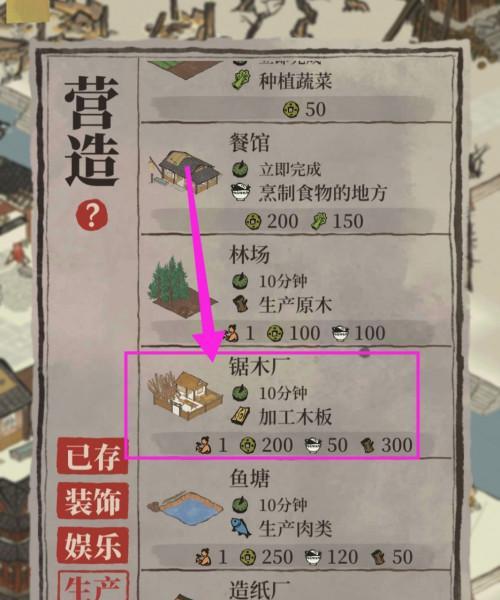Tap the 加工木板 wooden plank icon
The width and height of the screenshot is (500, 600).
(241, 417)
